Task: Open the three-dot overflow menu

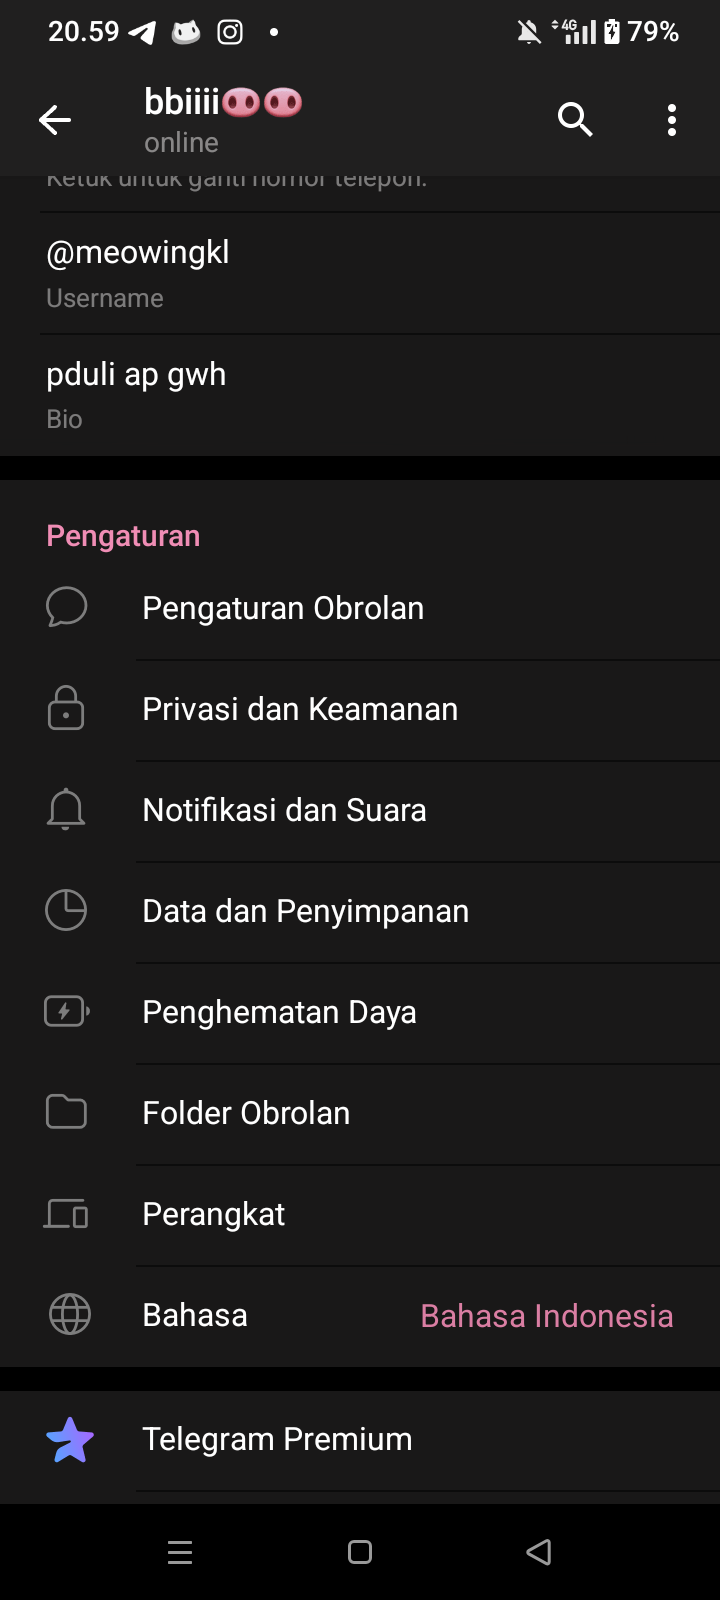Action: coord(672,120)
